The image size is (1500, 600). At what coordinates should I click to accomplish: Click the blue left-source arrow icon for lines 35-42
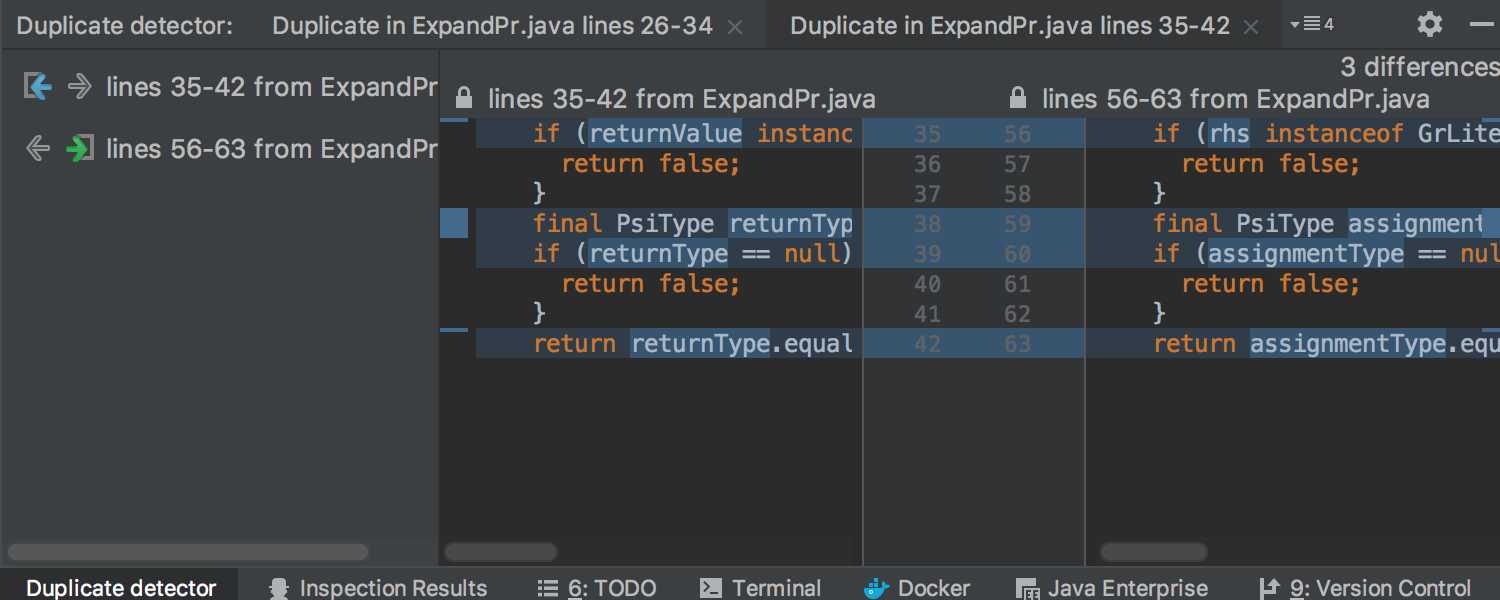[x=38, y=87]
